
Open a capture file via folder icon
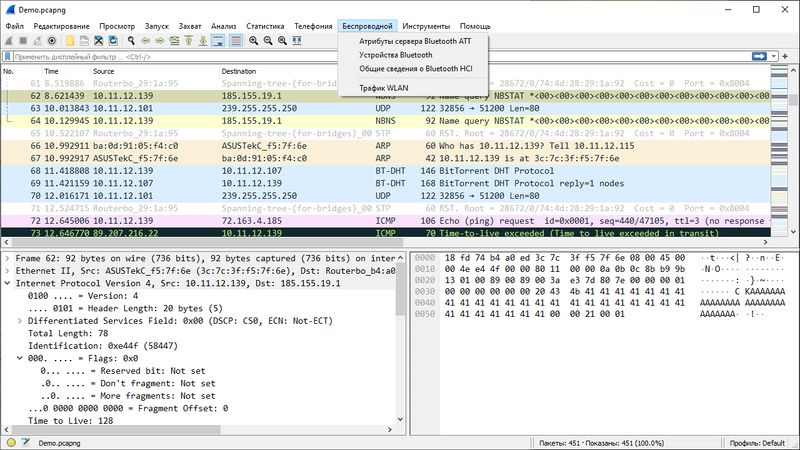pyautogui.click(x=70, y=41)
